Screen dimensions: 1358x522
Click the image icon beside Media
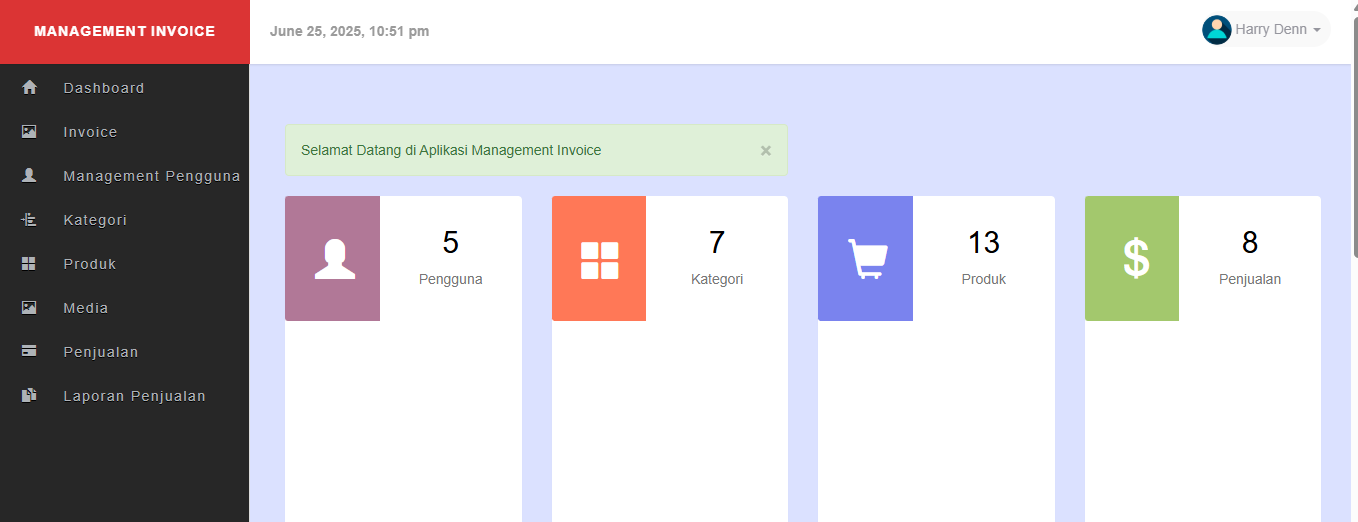tap(29, 308)
